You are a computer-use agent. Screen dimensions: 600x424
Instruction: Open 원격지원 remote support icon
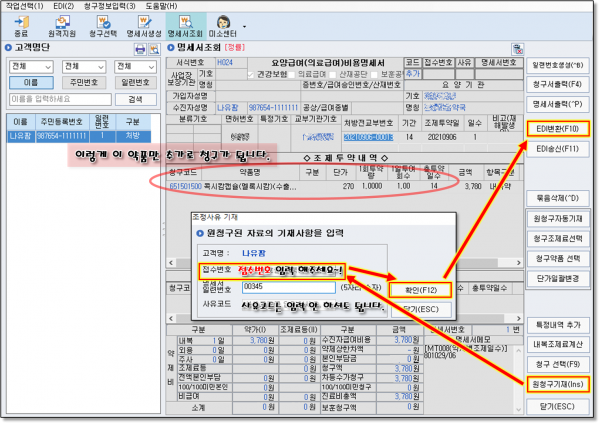pos(63,24)
